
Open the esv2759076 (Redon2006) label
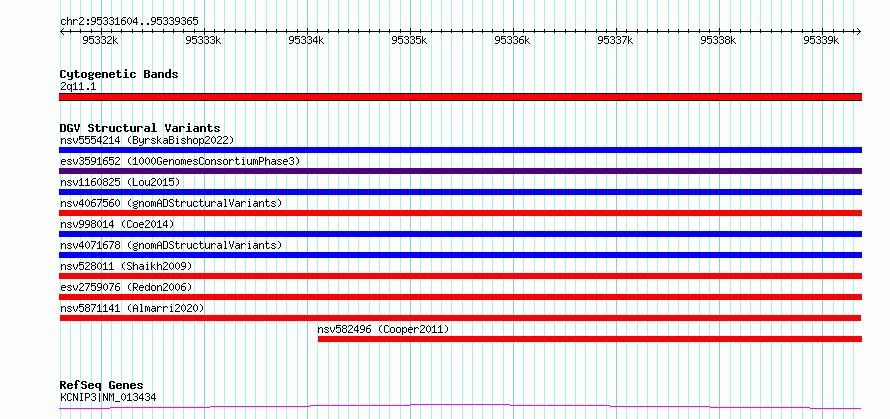click(x=126, y=287)
